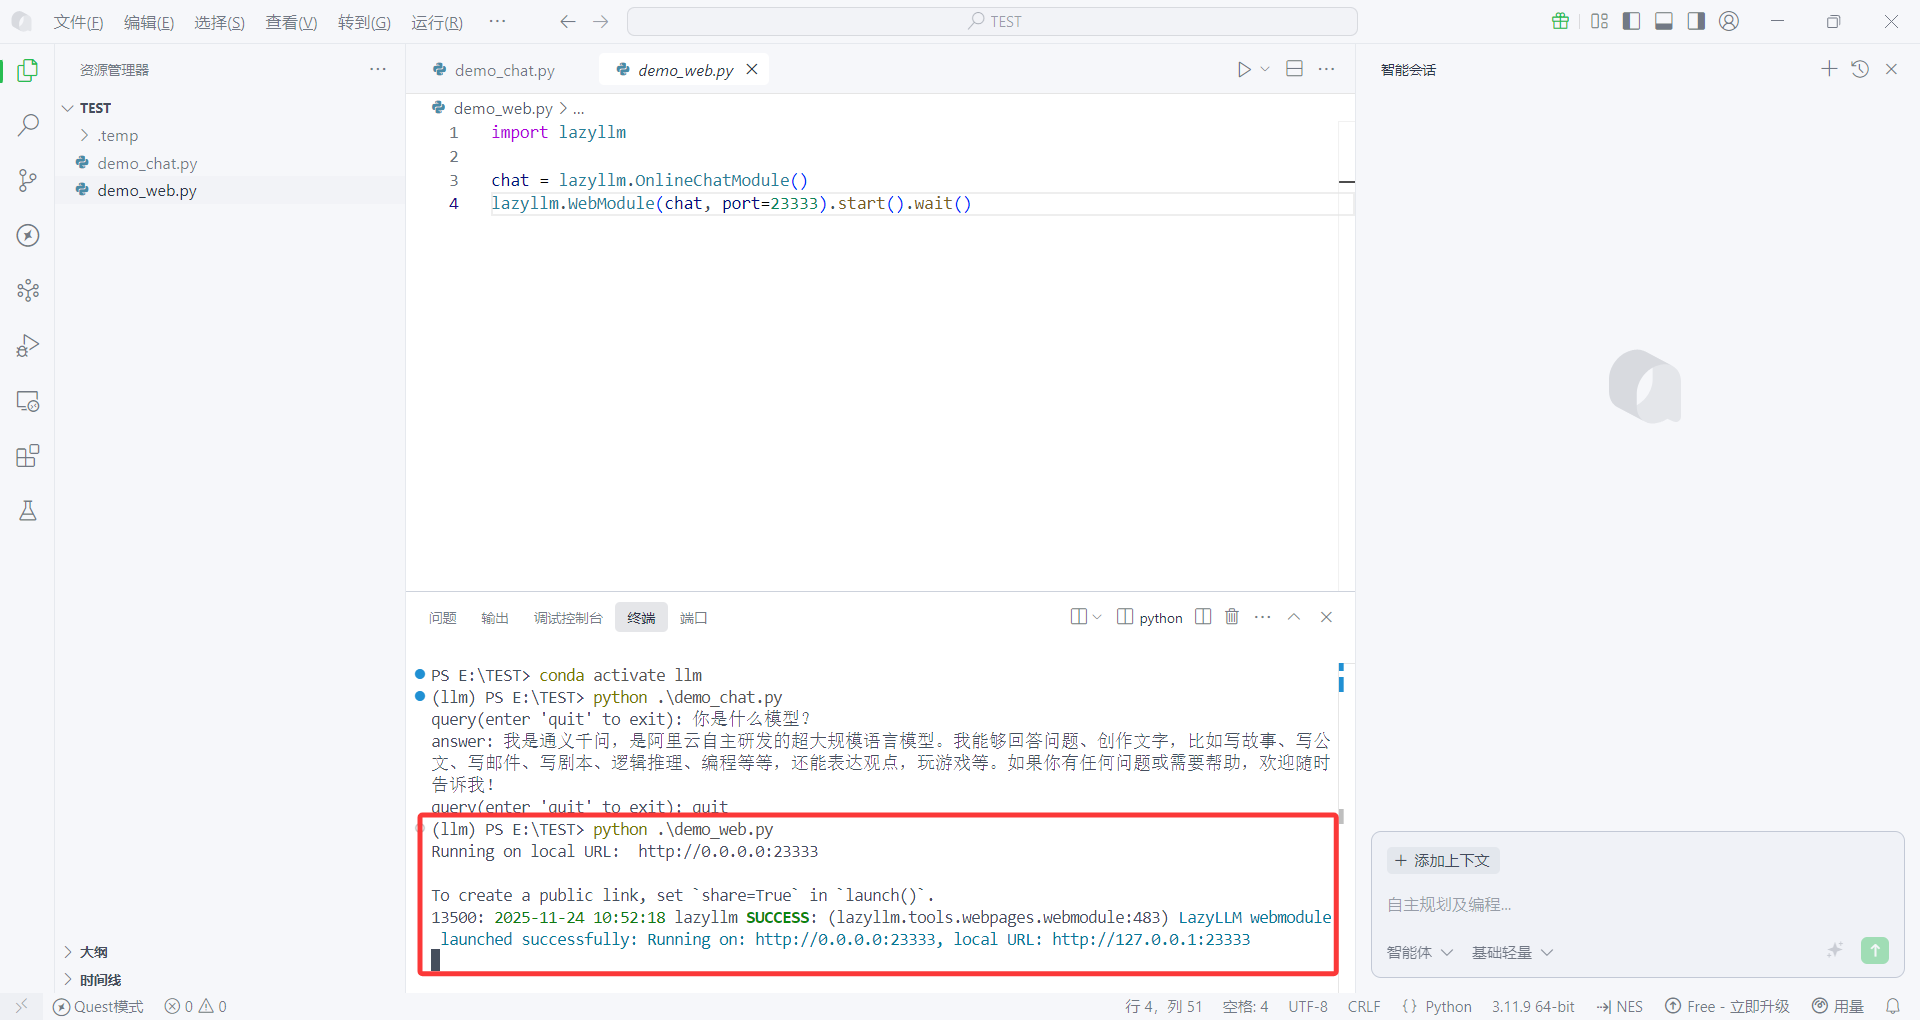1920x1020 pixels.
Task: Open View menu 查看(V)
Action: (x=291, y=22)
